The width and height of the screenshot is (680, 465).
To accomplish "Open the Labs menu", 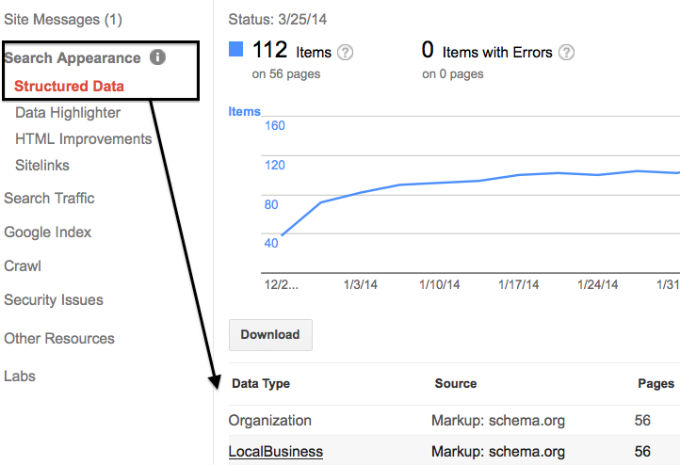I will point(20,376).
